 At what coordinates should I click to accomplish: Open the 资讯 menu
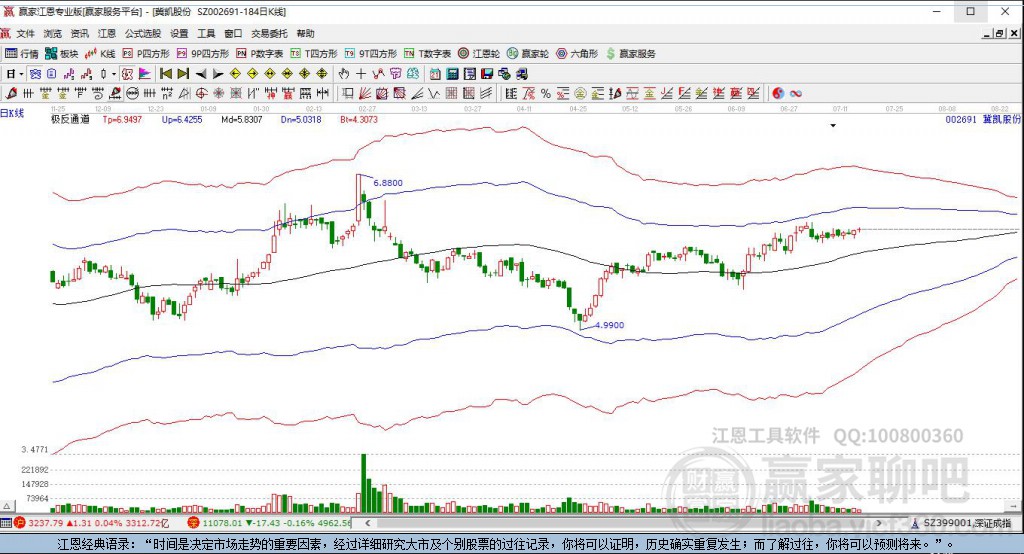[x=80, y=33]
